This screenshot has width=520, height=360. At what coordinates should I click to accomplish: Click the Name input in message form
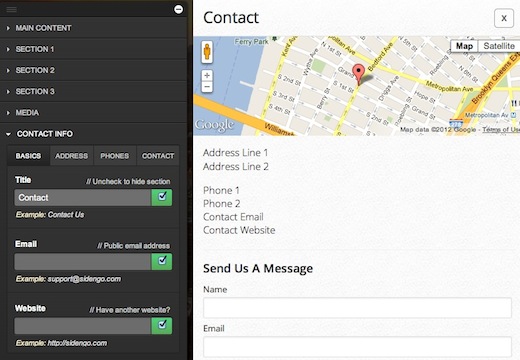[357, 308]
